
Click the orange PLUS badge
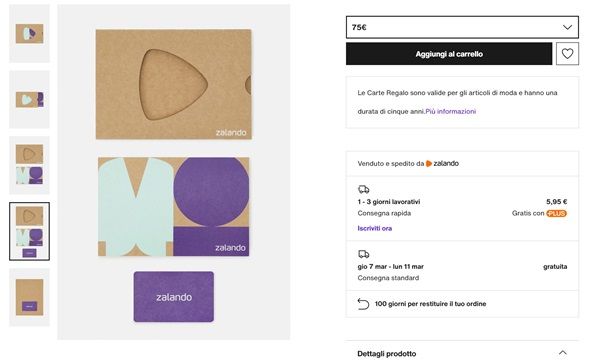tap(556, 213)
